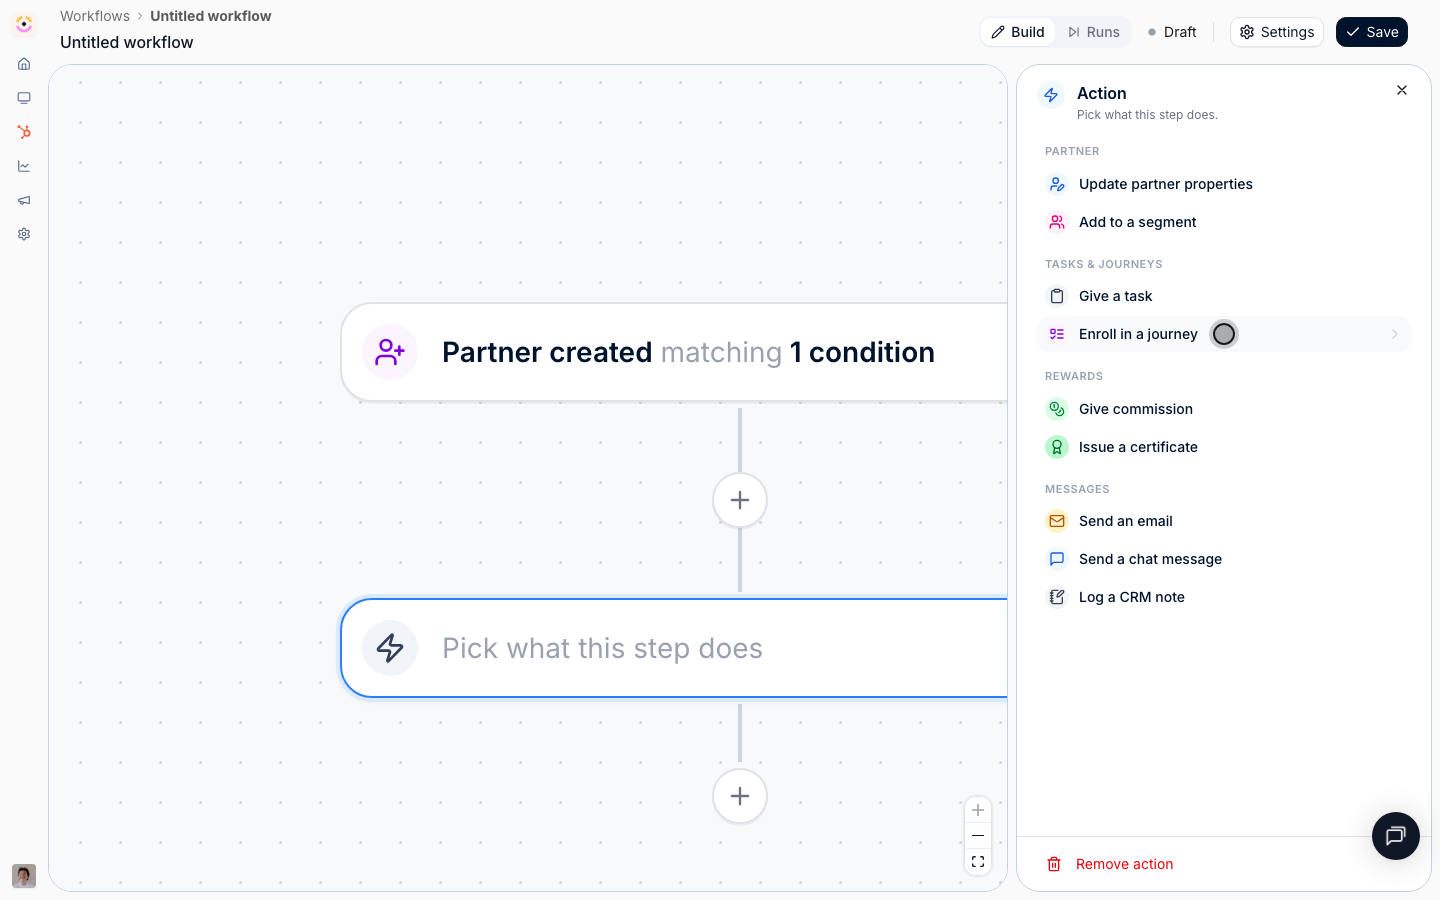Screen dimensions: 1440x900
Task: Open workflow Settings button
Action: (x=1277, y=32)
